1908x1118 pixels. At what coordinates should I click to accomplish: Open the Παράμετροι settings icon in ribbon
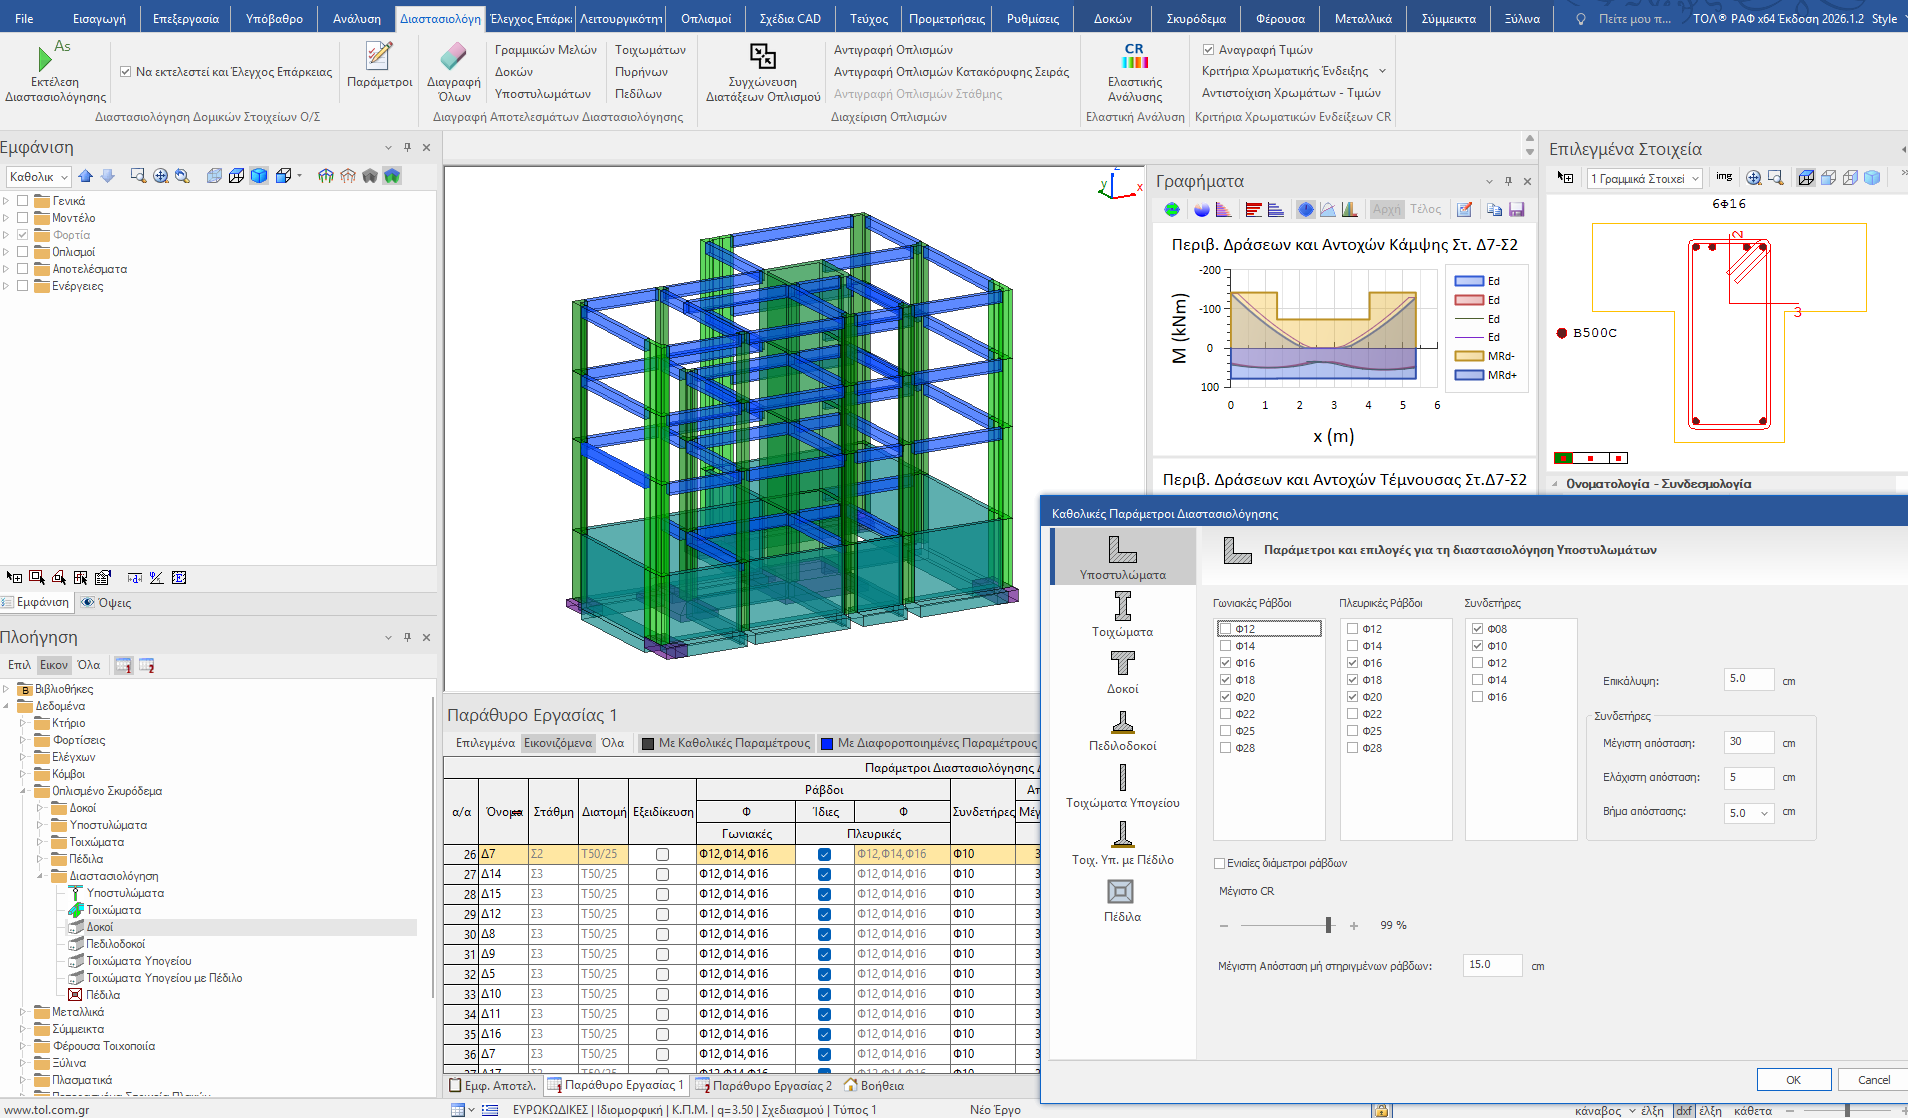tap(379, 56)
